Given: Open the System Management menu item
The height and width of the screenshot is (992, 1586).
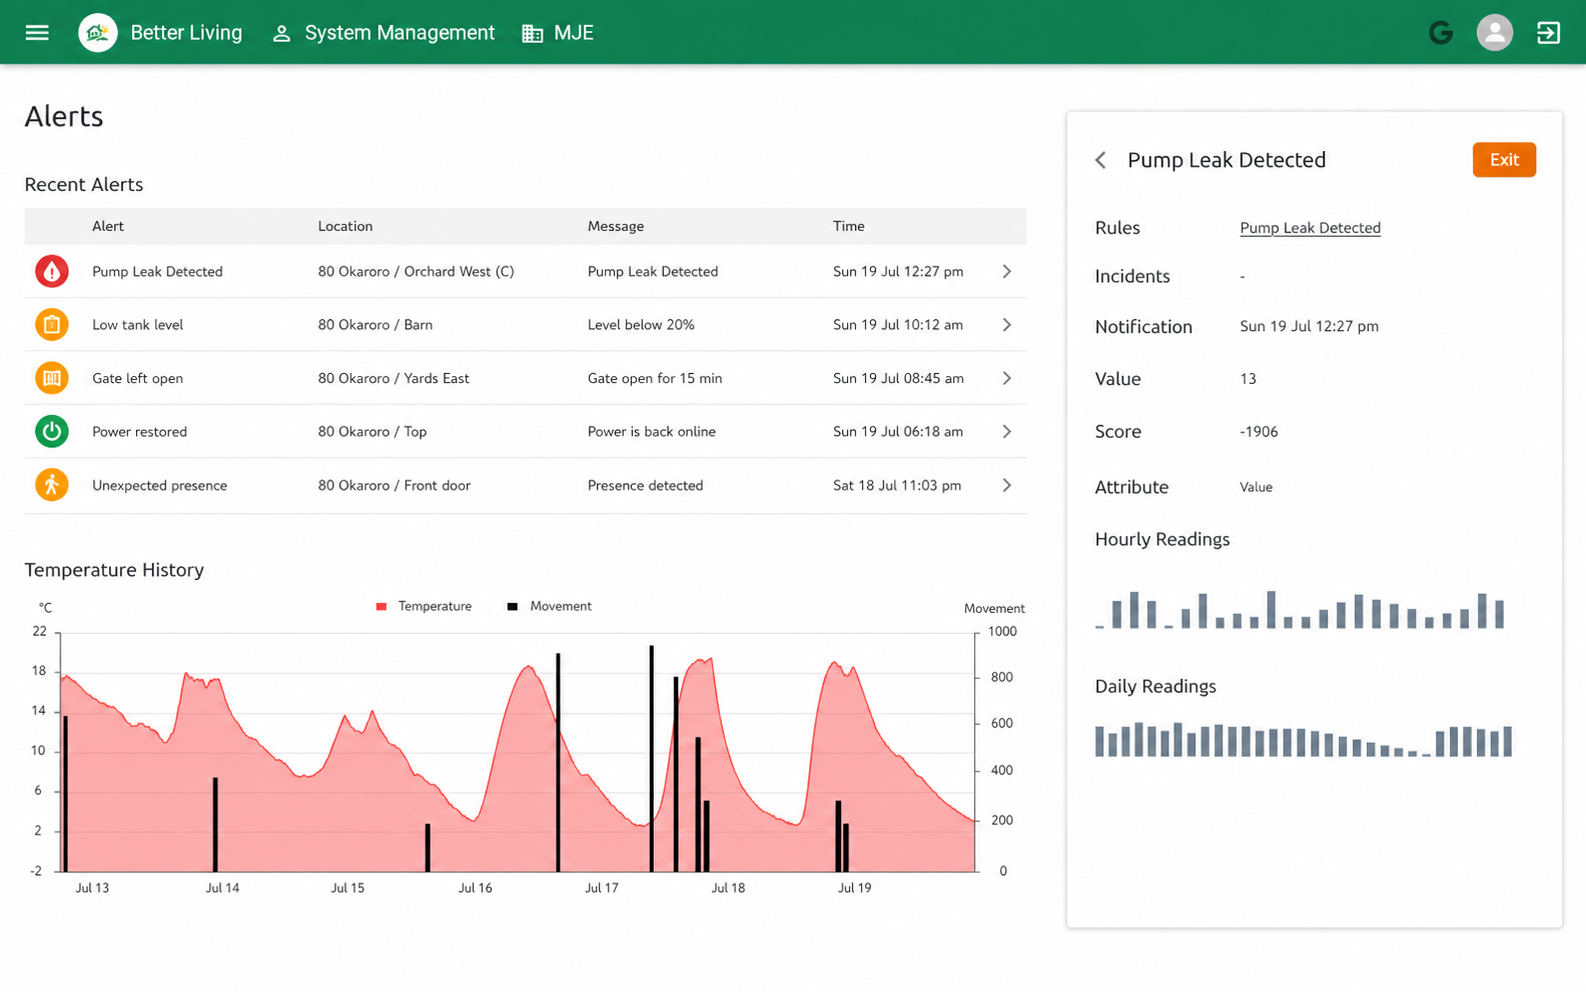Looking at the screenshot, I should tap(399, 33).
